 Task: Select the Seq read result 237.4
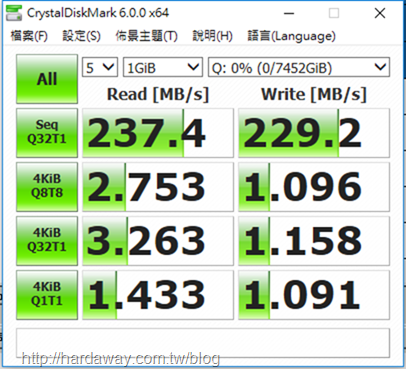[158, 133]
